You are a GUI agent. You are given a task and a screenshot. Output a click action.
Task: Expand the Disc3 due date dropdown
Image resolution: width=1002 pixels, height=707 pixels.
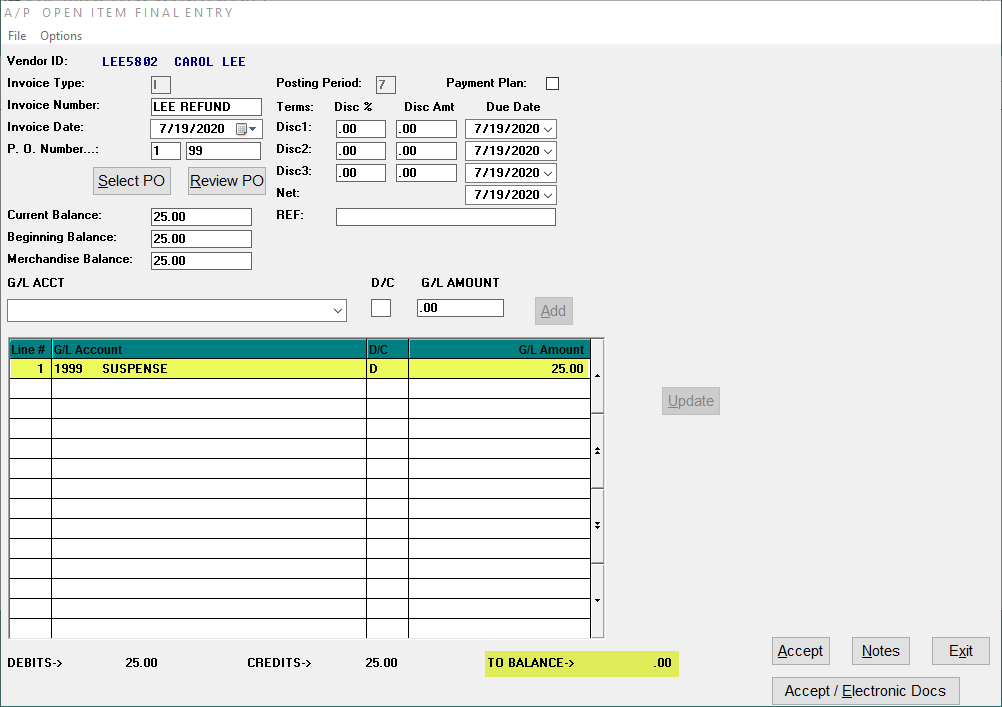pos(547,172)
